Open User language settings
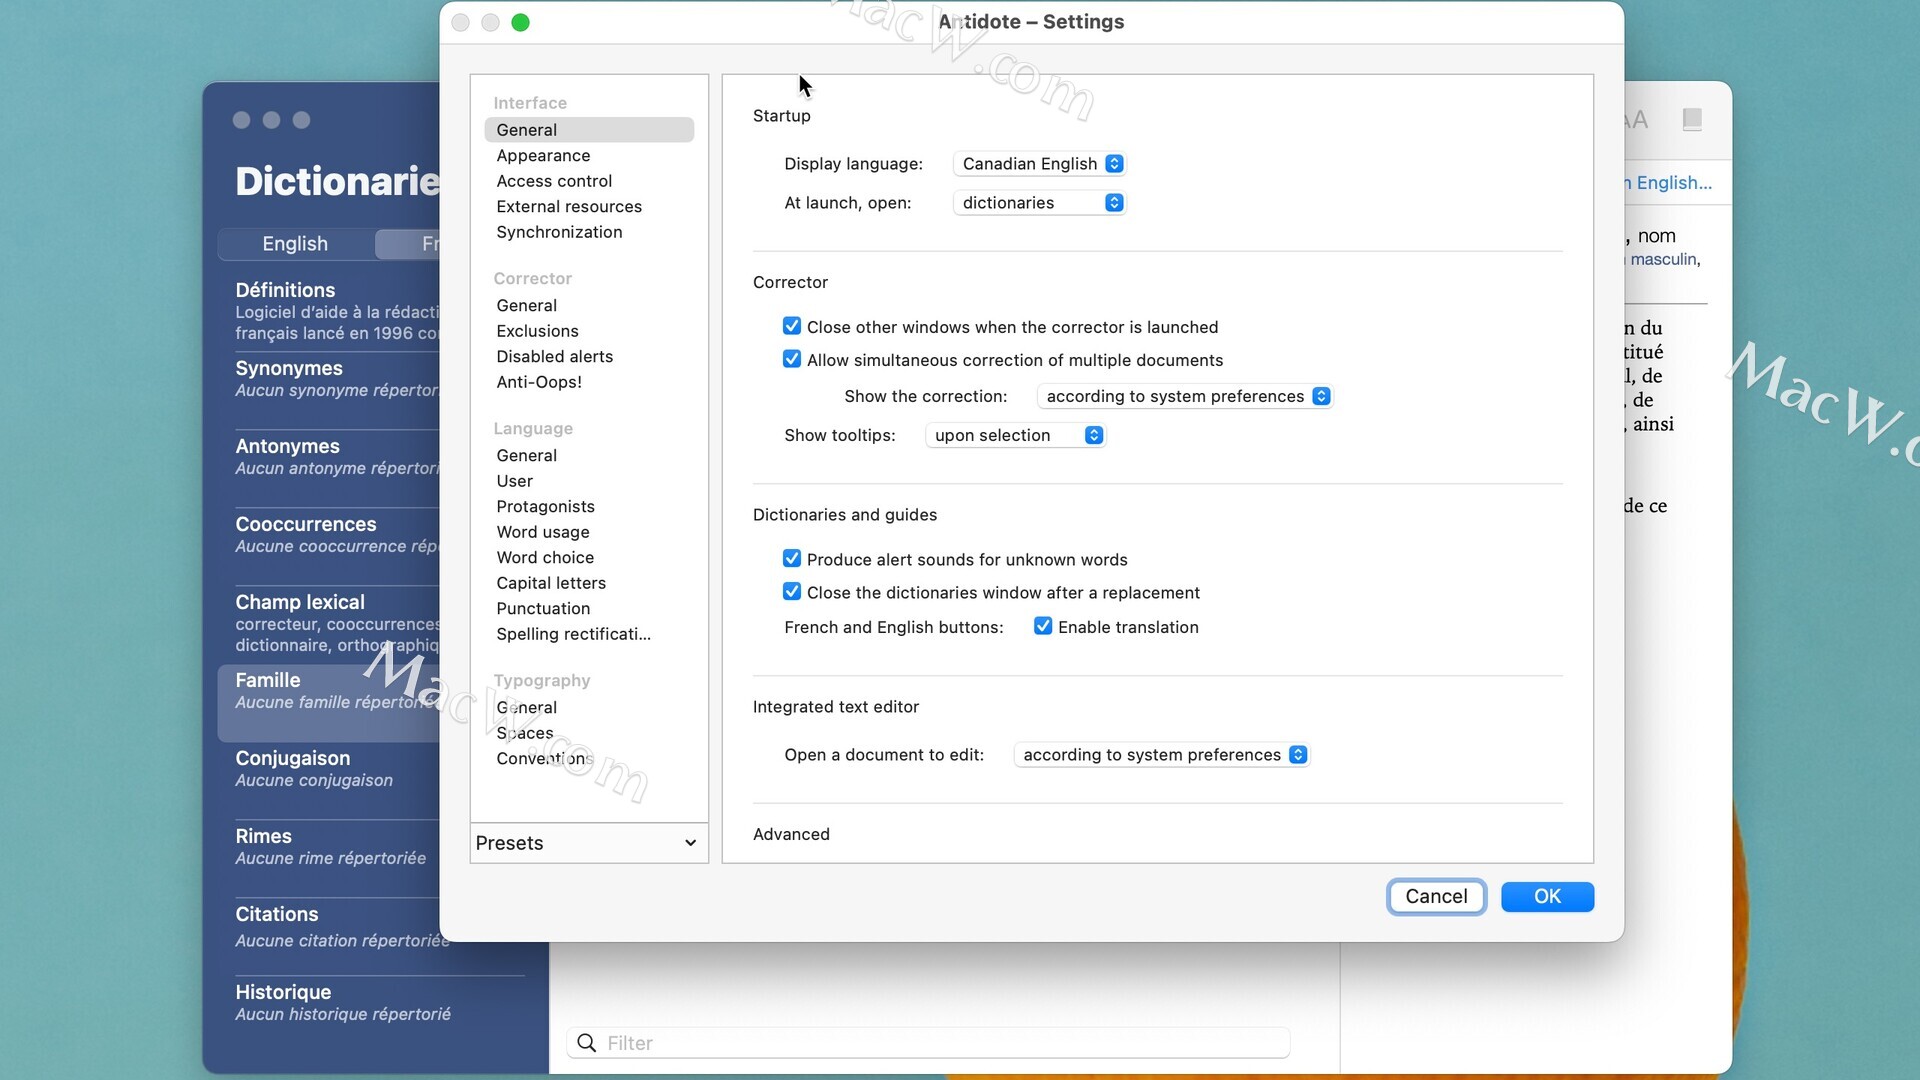Viewport: 1920px width, 1080px height. 514,481
